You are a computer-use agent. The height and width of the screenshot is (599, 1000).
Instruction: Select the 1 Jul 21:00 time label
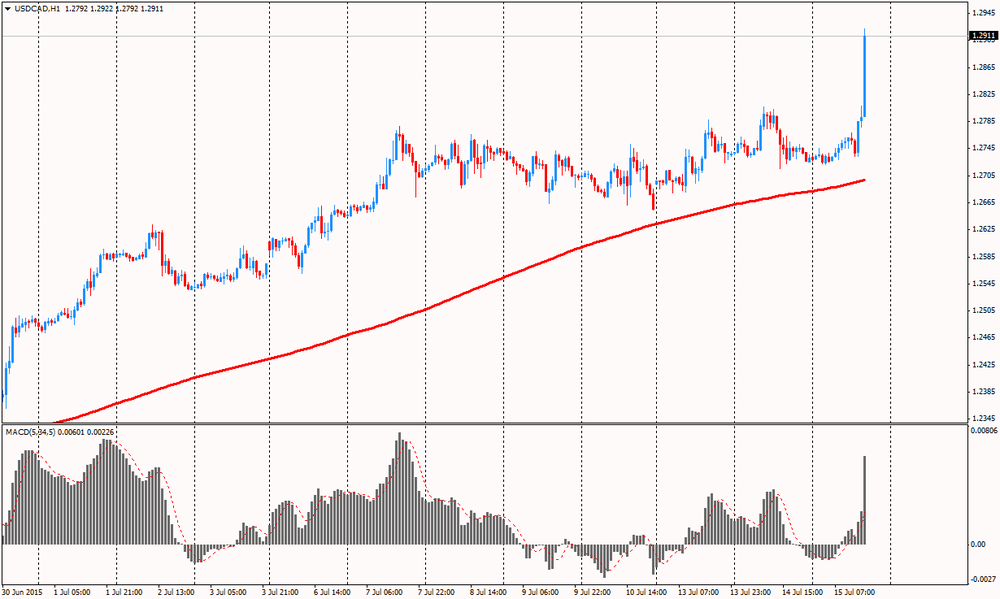[124, 593]
